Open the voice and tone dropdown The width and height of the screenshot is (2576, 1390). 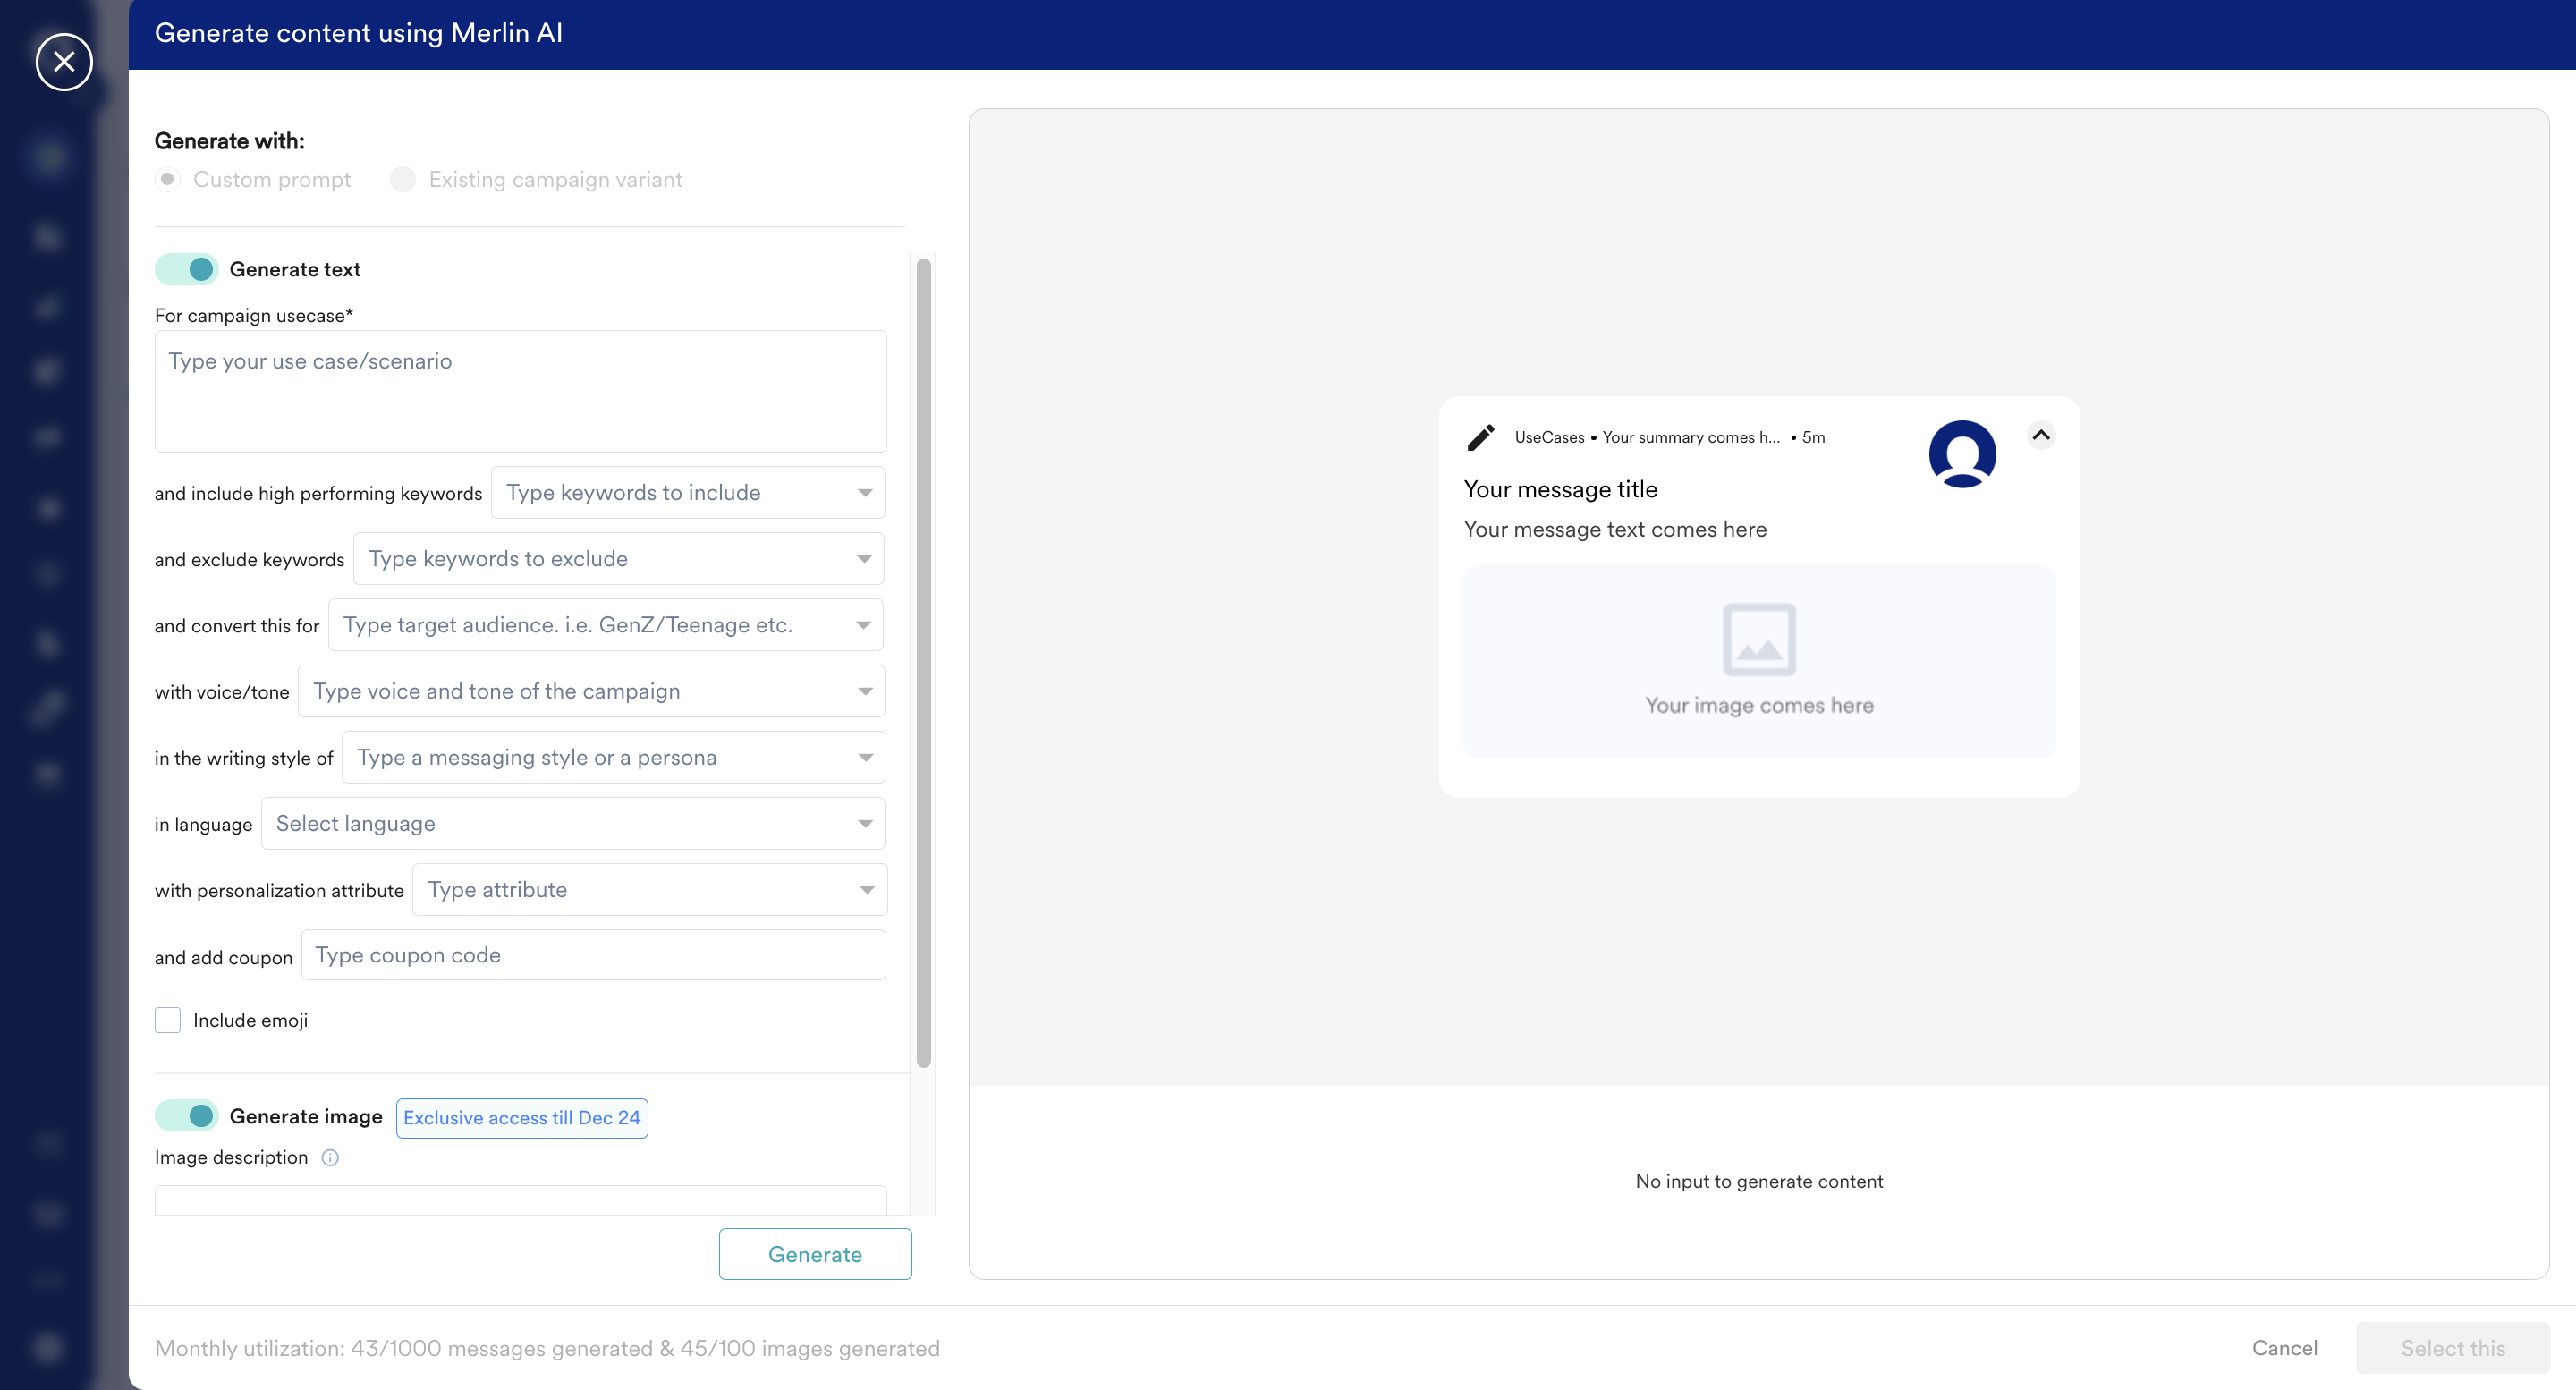(x=591, y=691)
